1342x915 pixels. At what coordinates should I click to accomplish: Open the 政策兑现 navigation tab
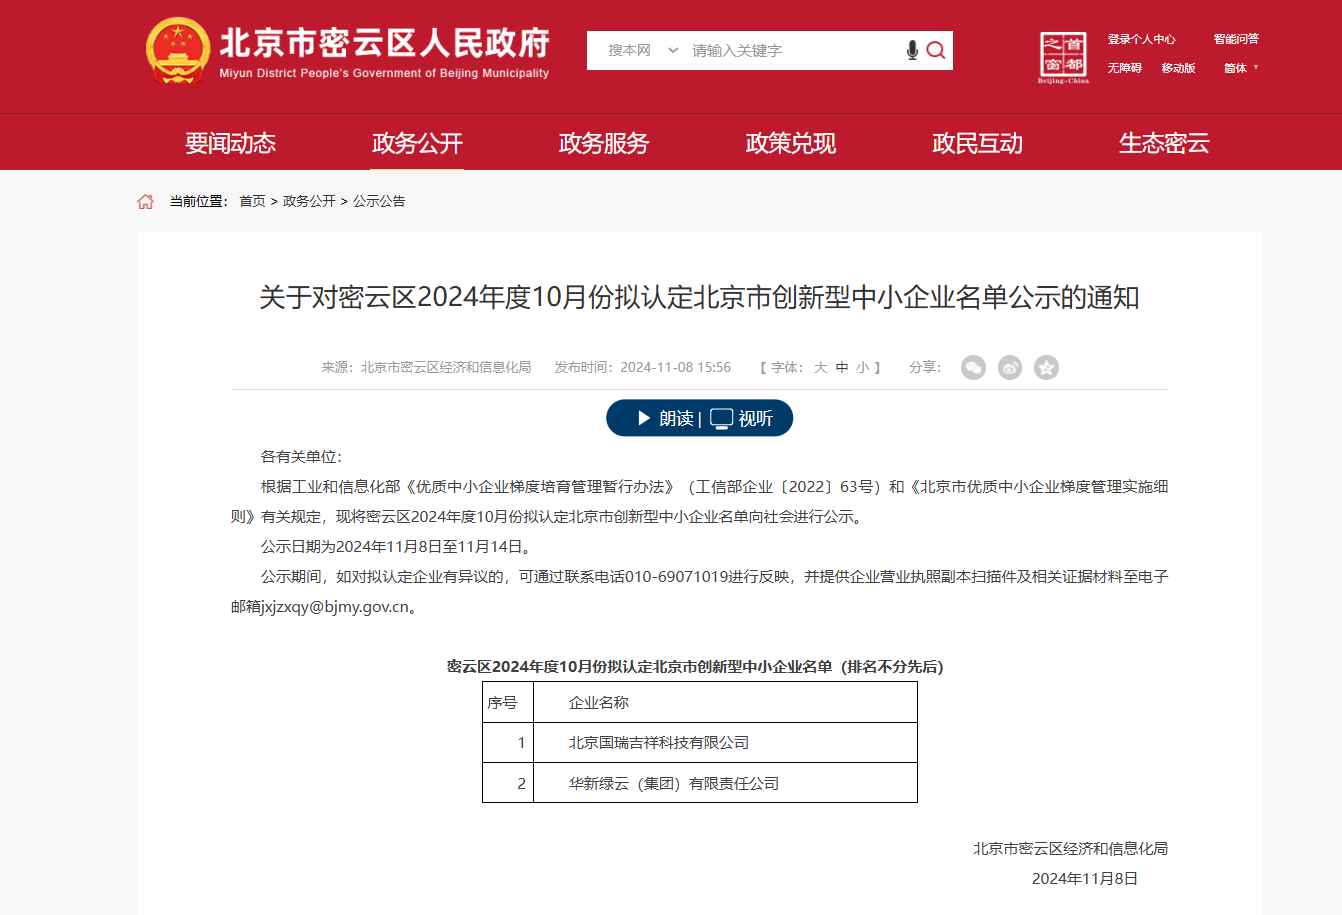(x=790, y=143)
